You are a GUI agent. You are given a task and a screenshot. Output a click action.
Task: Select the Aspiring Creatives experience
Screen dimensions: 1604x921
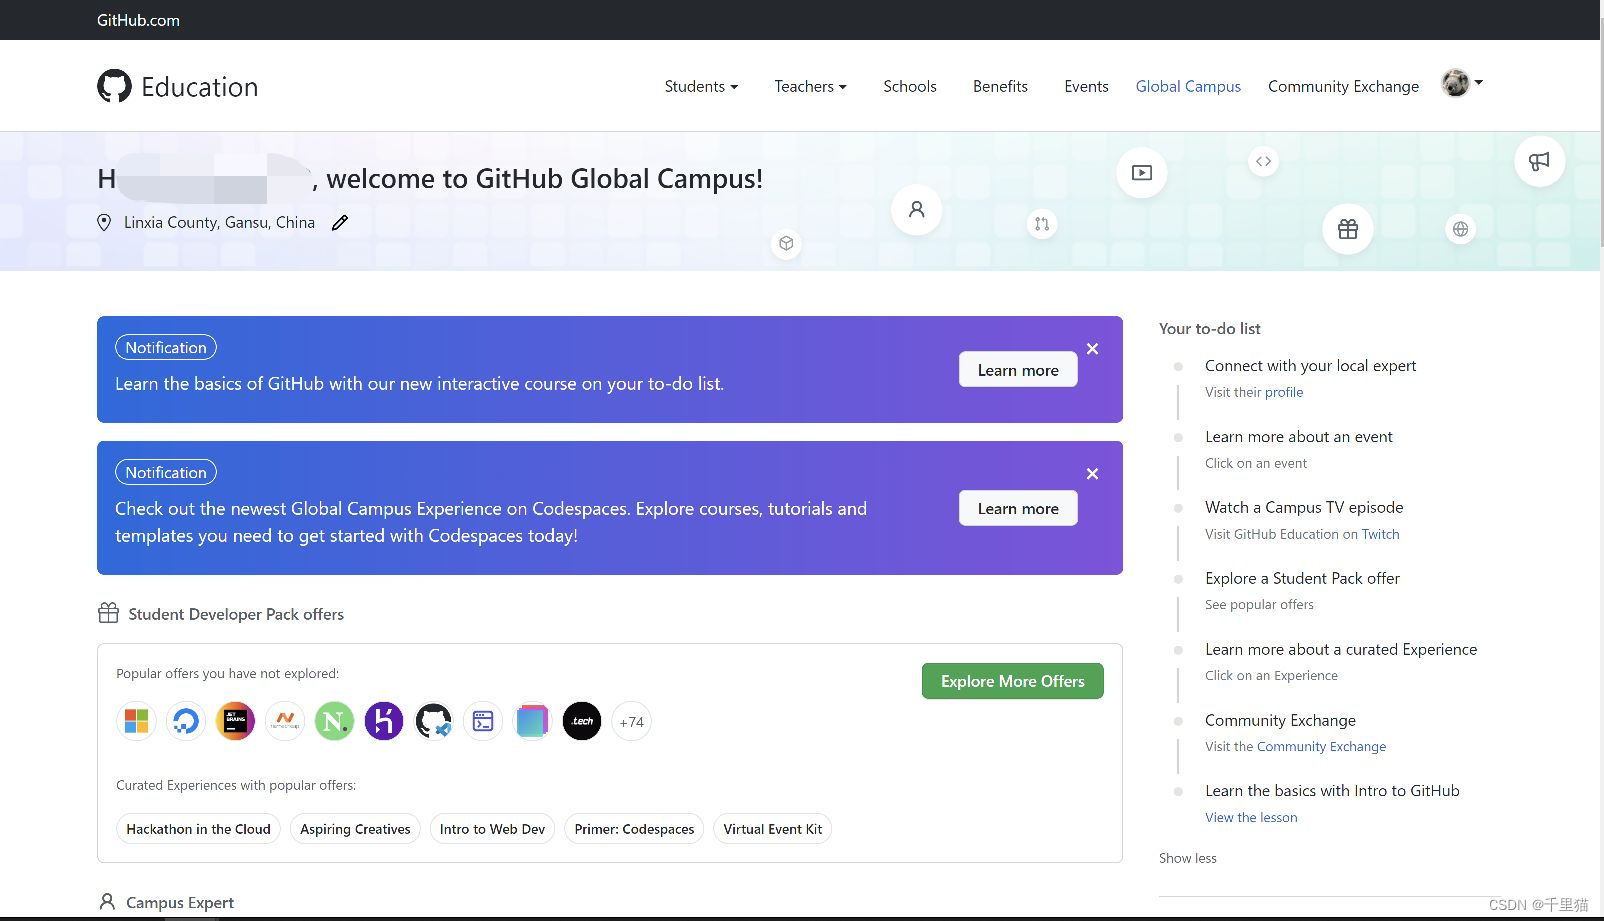pyautogui.click(x=355, y=829)
